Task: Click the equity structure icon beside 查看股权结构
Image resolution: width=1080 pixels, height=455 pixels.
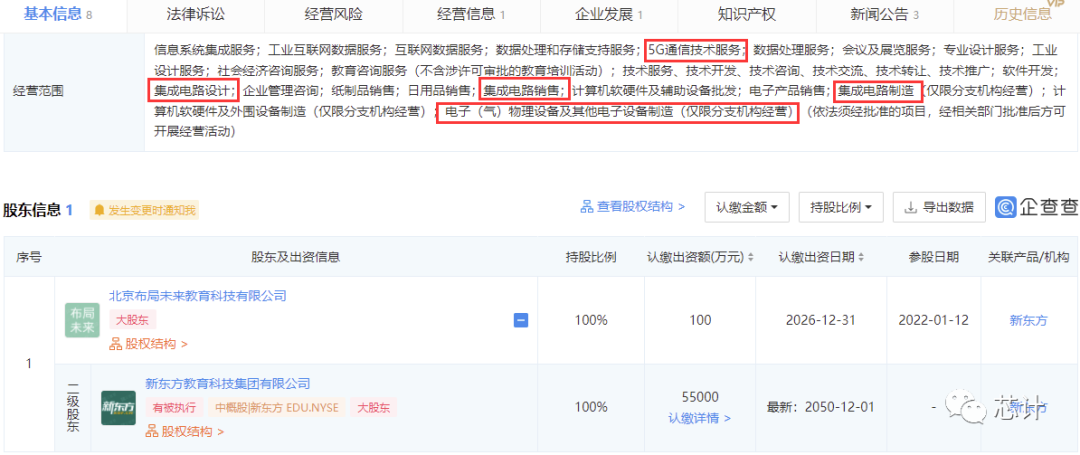Action: pyautogui.click(x=587, y=207)
